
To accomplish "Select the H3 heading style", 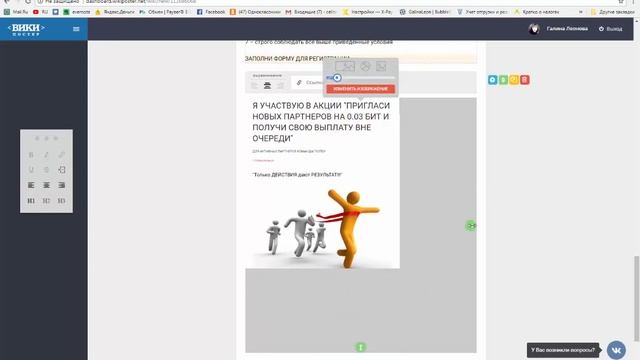I will click(61, 201).
